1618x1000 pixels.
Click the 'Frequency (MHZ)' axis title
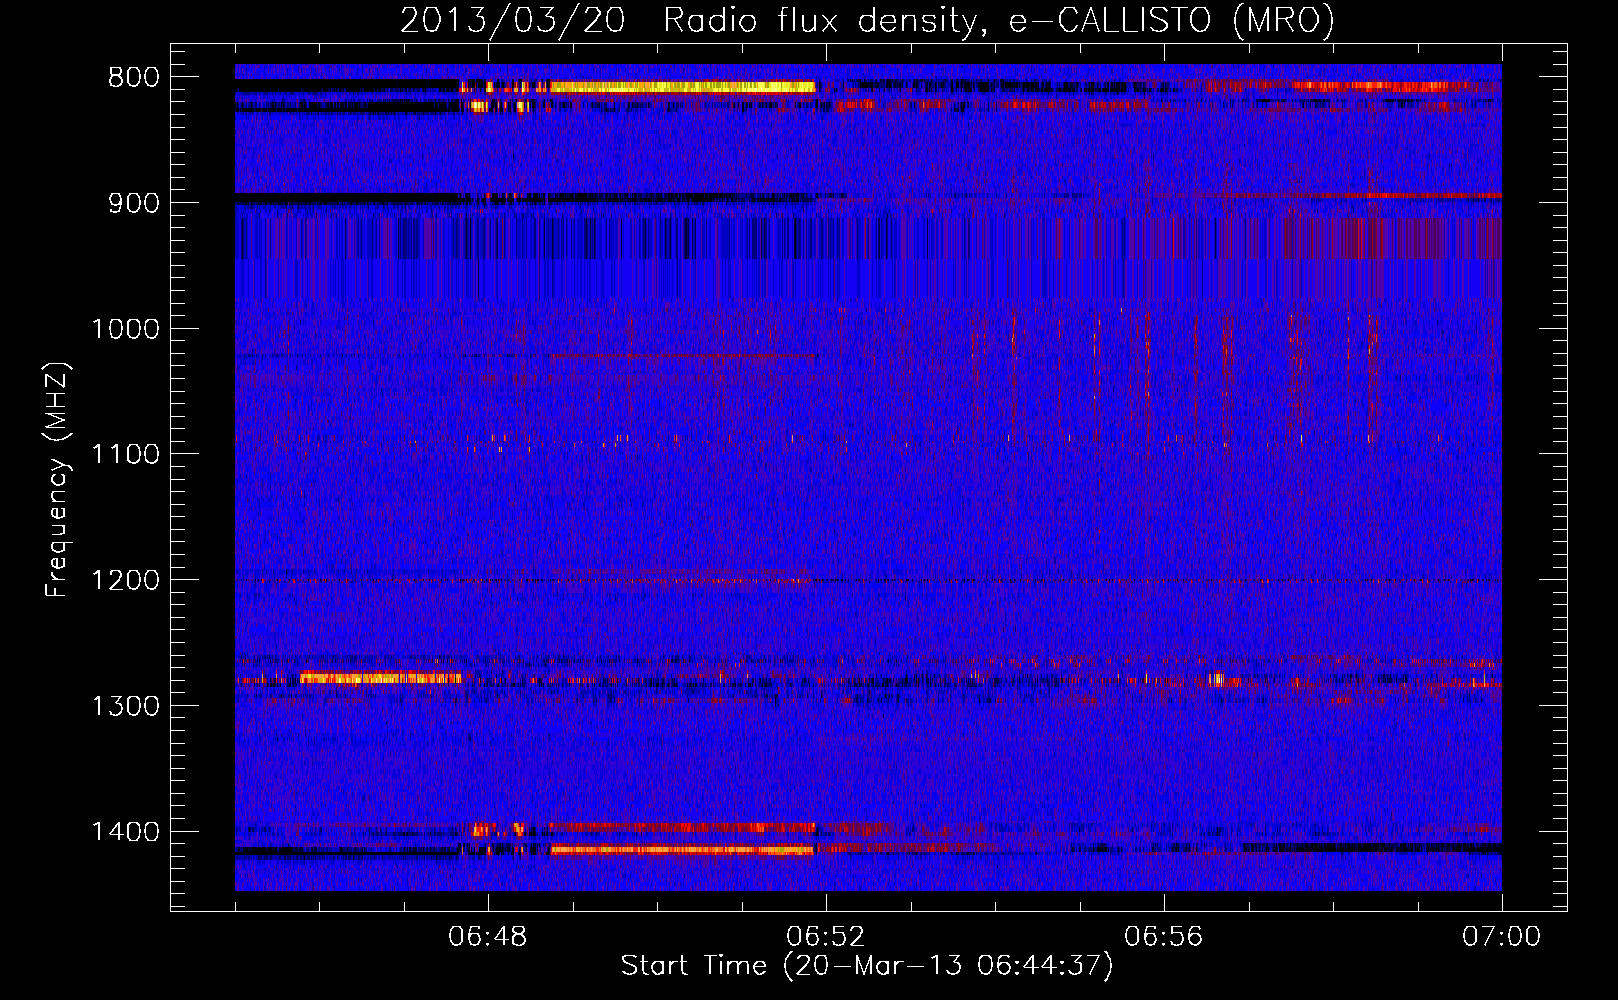[57, 480]
